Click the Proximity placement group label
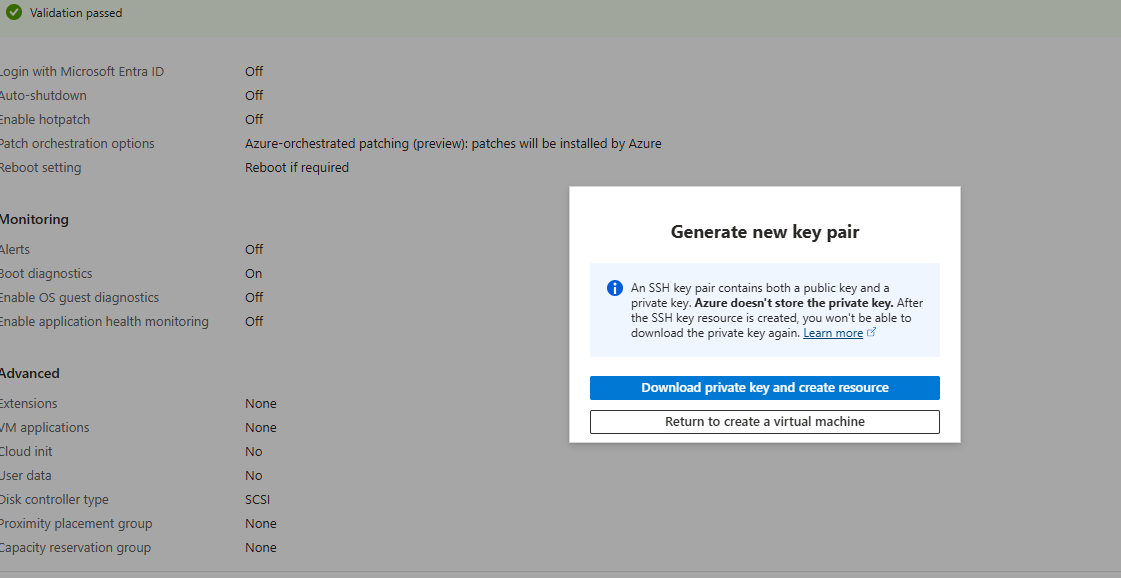The image size is (1121, 578). (x=76, y=523)
